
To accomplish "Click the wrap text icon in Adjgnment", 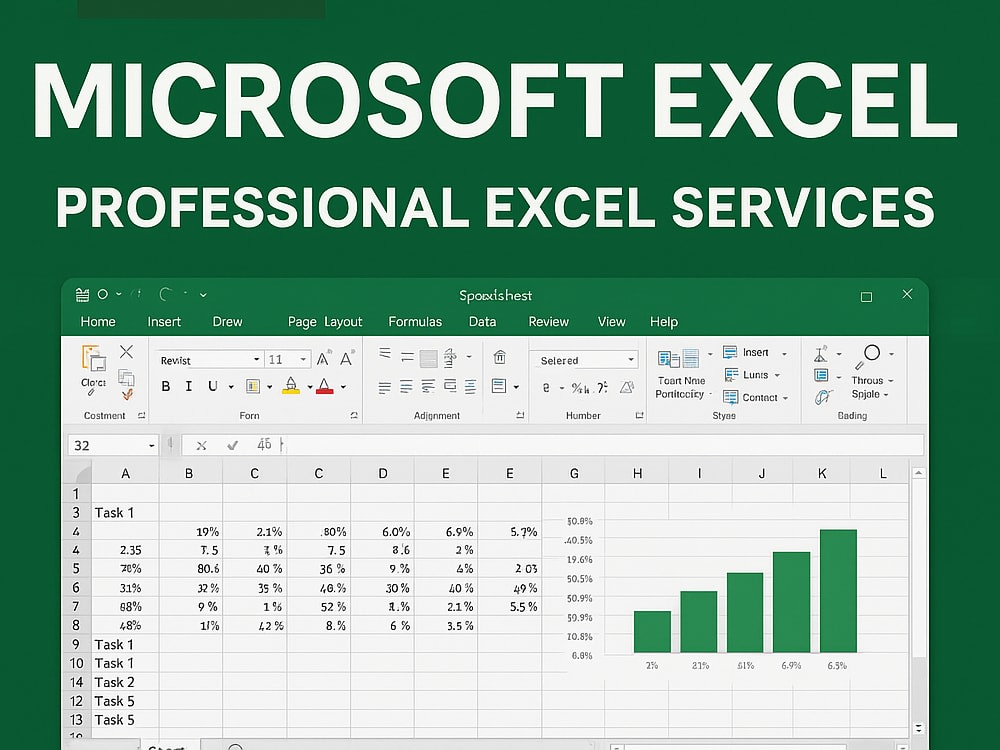I will point(500,357).
